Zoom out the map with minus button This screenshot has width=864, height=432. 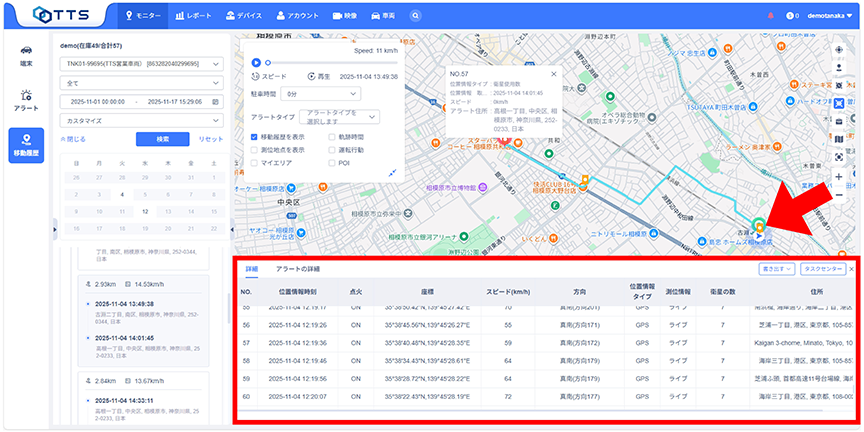tap(838, 193)
